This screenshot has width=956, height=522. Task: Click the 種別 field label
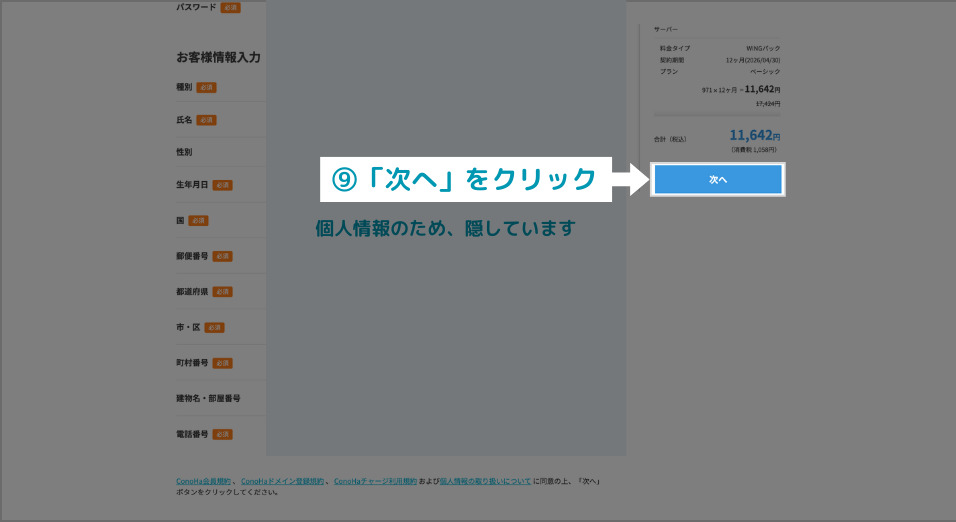(x=184, y=87)
